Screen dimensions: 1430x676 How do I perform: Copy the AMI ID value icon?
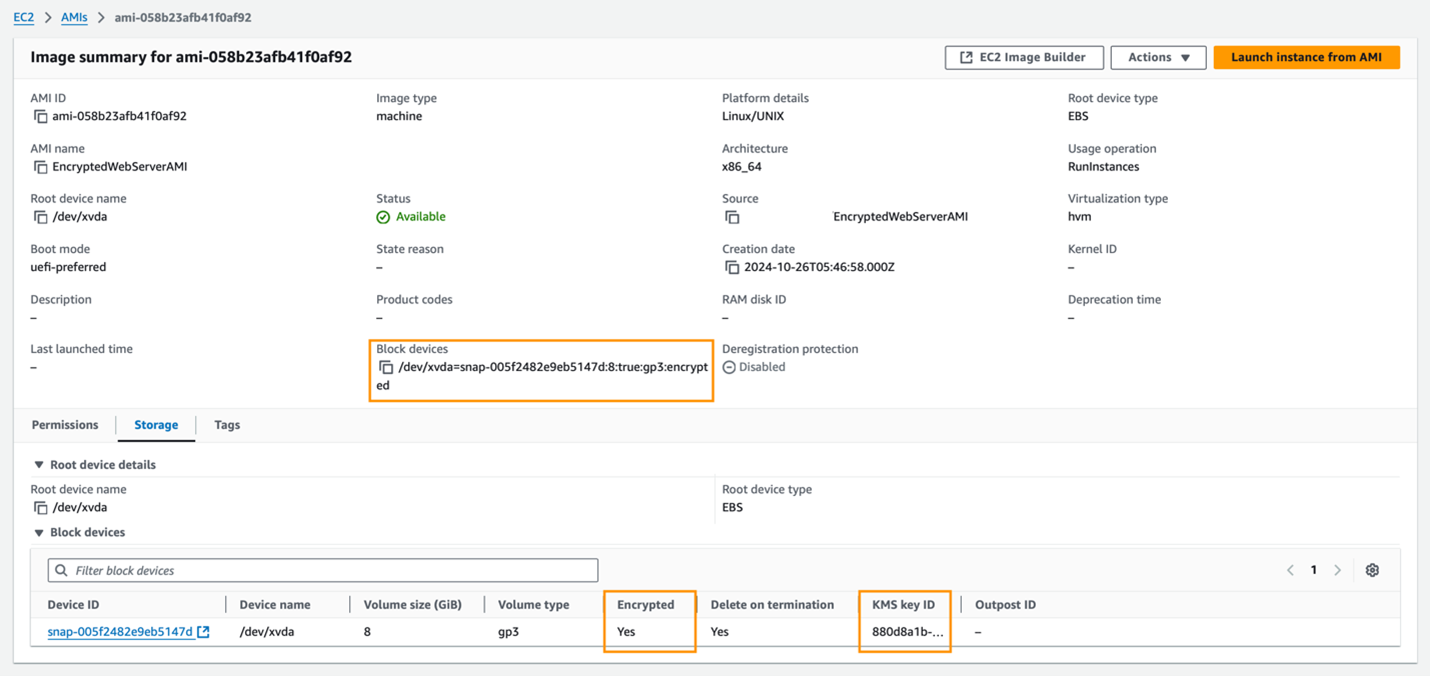point(40,117)
